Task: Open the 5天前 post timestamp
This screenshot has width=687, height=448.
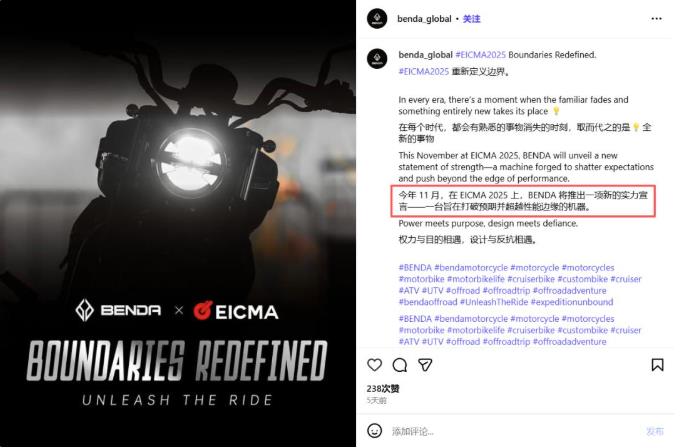Action: [x=376, y=400]
